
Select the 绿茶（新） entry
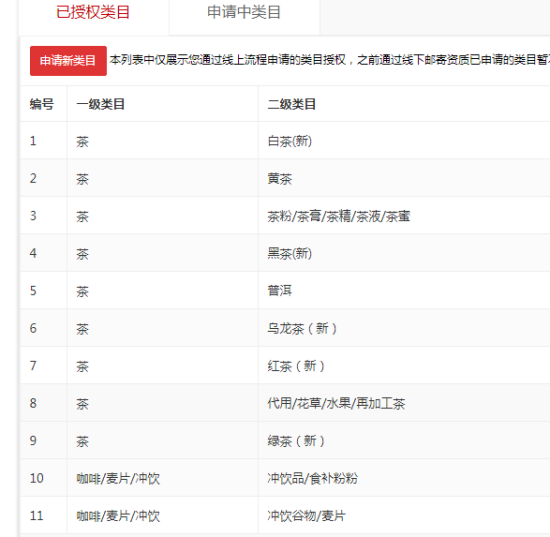pos(296,441)
